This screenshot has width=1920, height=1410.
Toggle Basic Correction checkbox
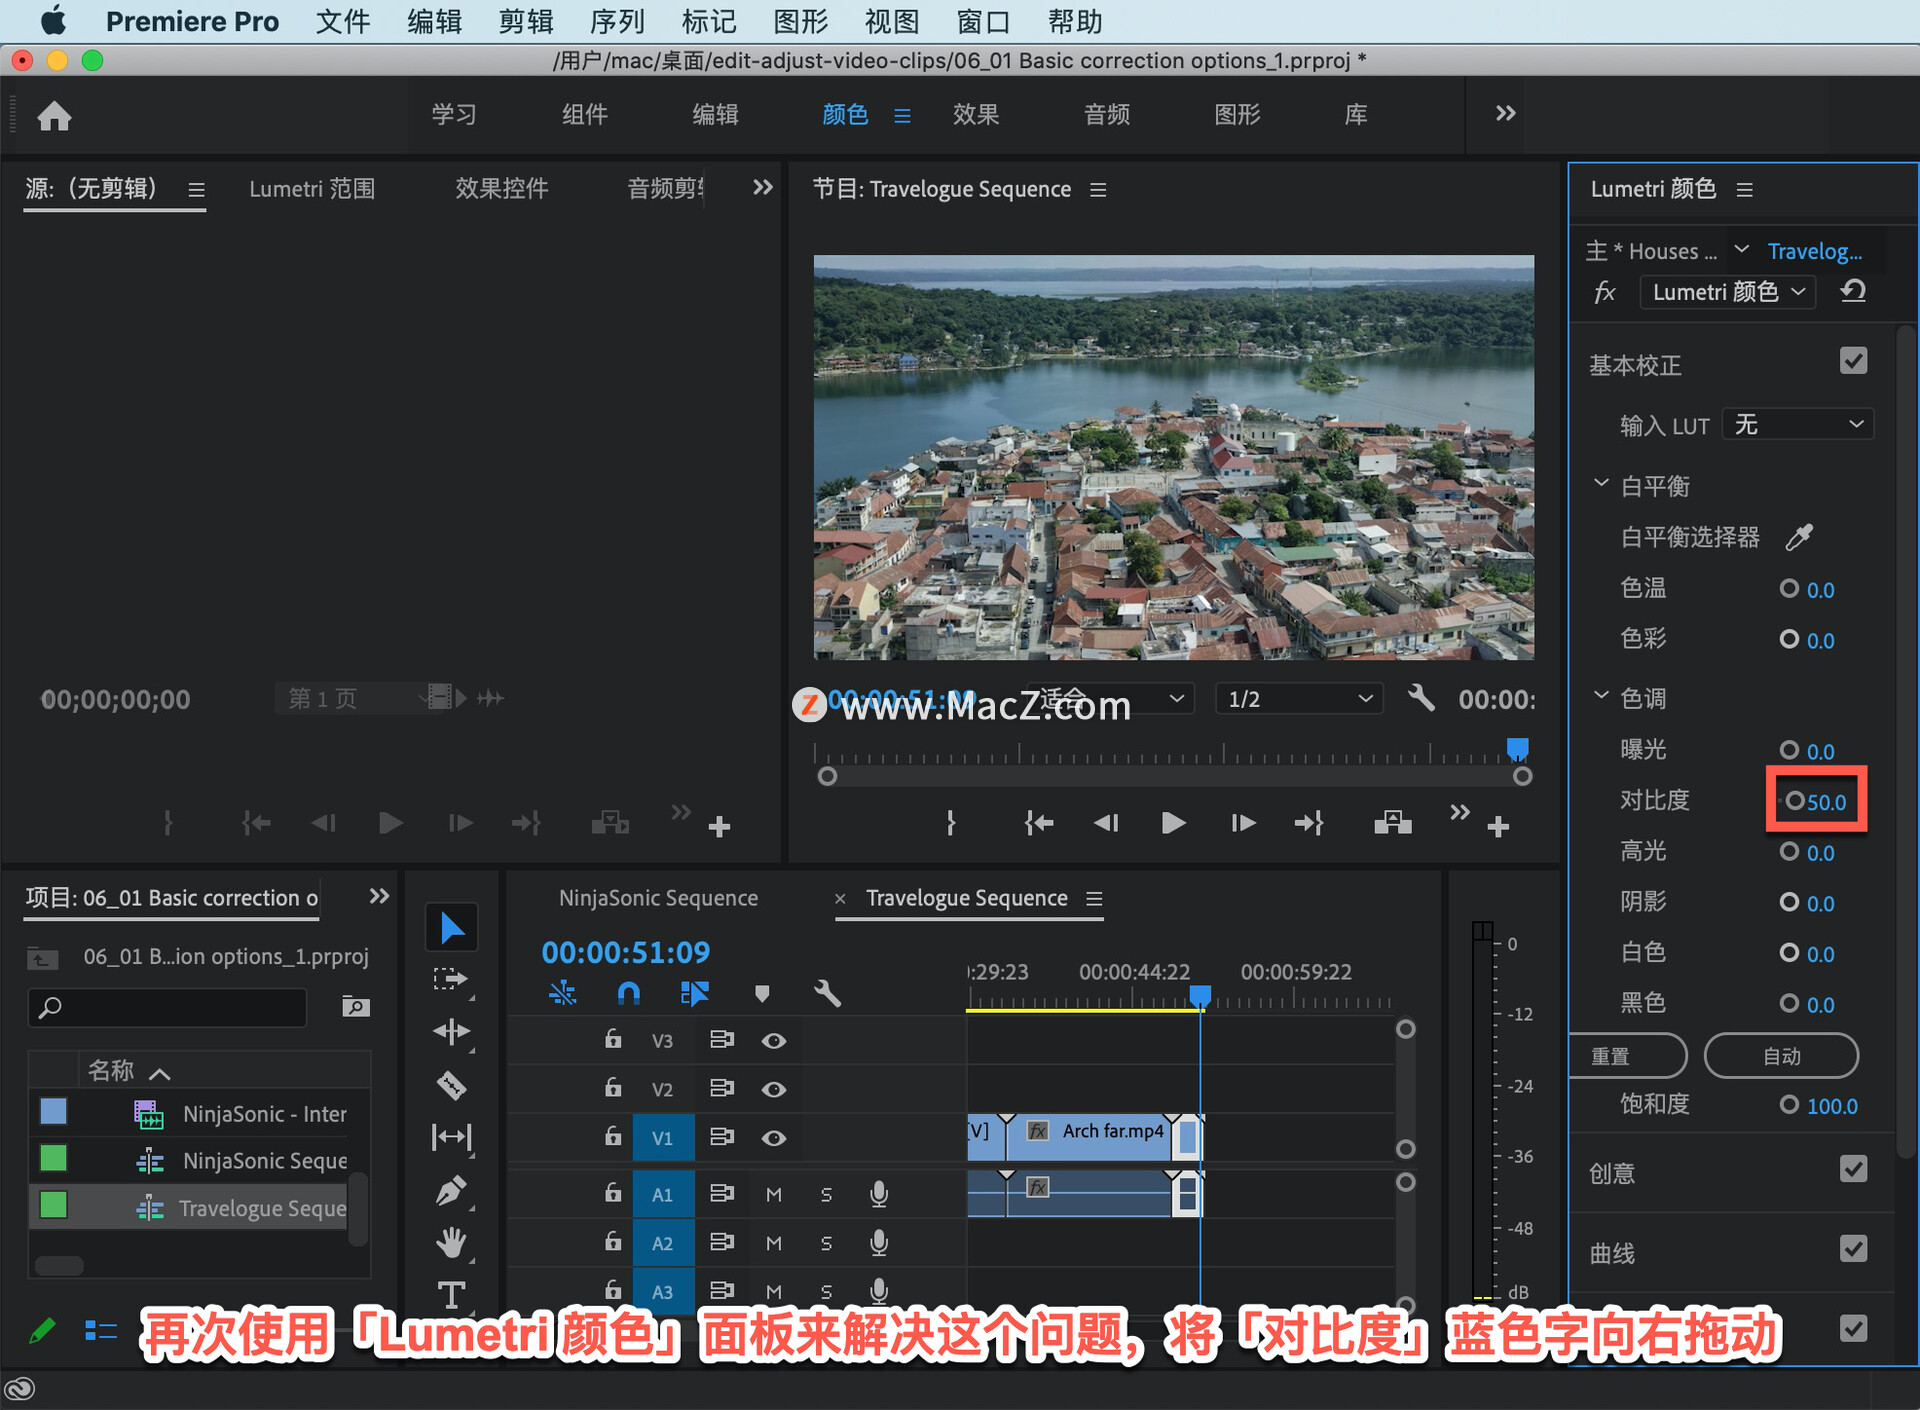1853,361
